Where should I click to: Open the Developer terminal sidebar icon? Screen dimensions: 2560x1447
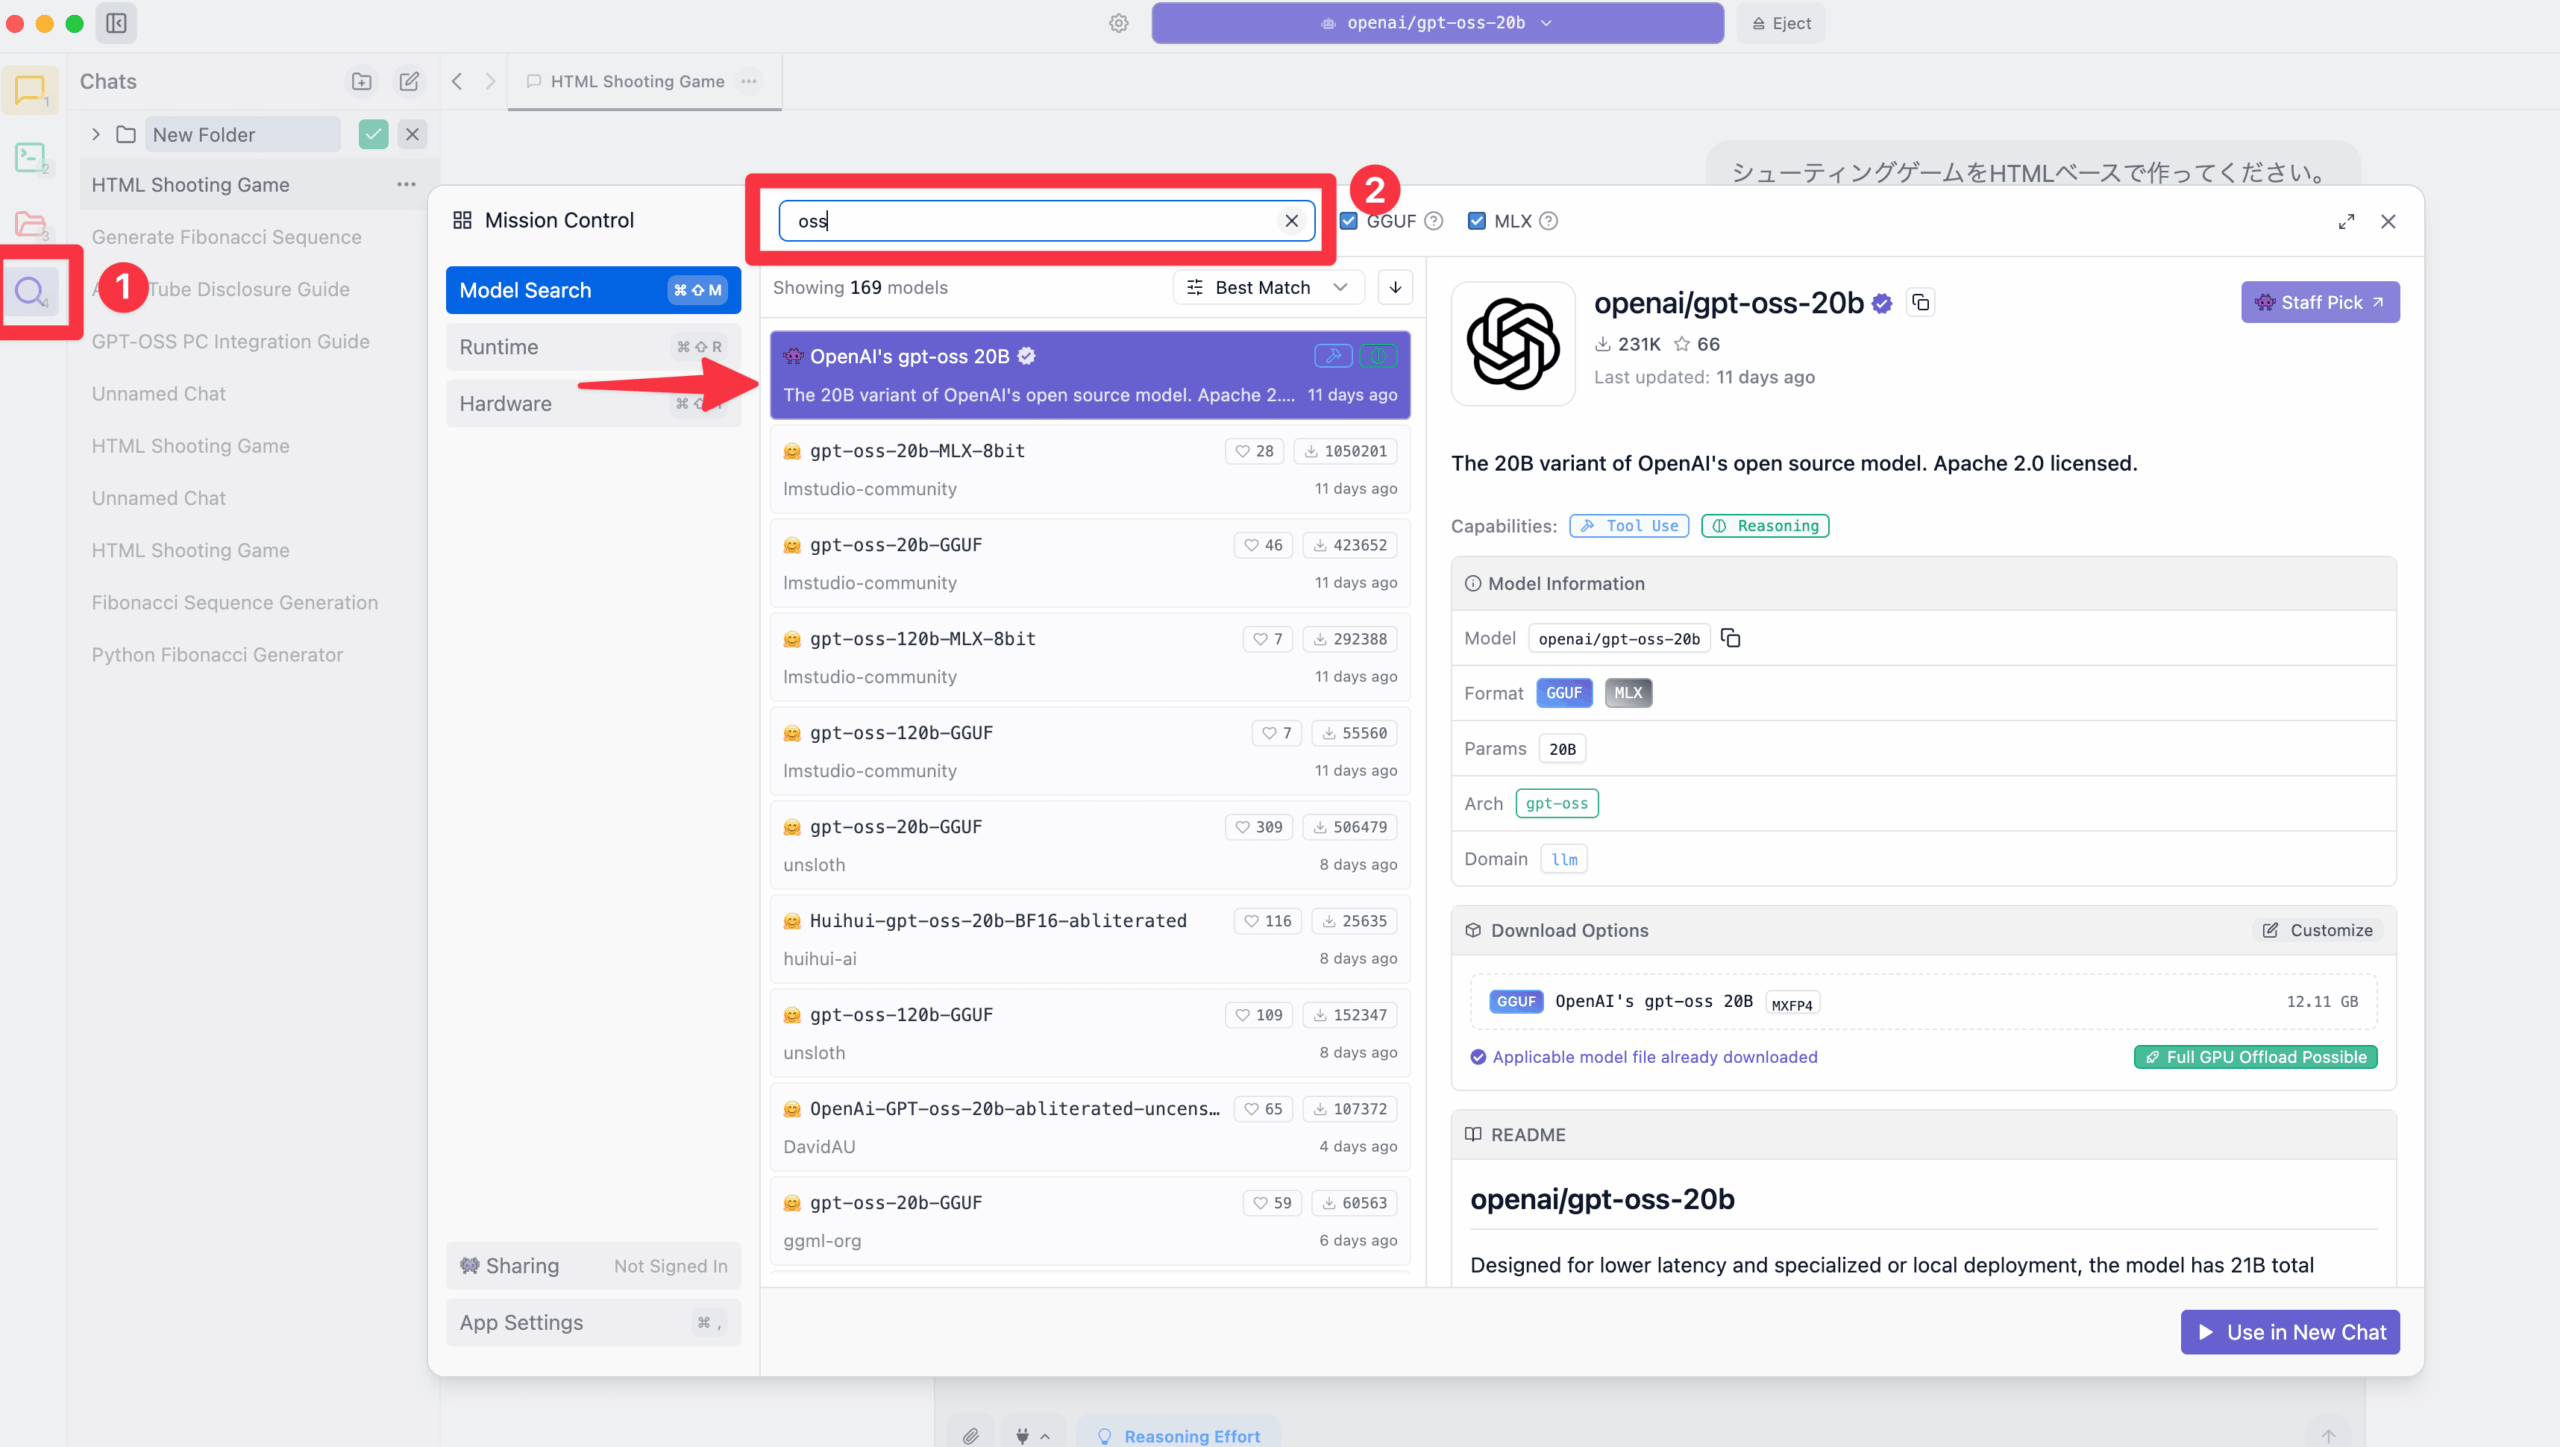coord(30,157)
